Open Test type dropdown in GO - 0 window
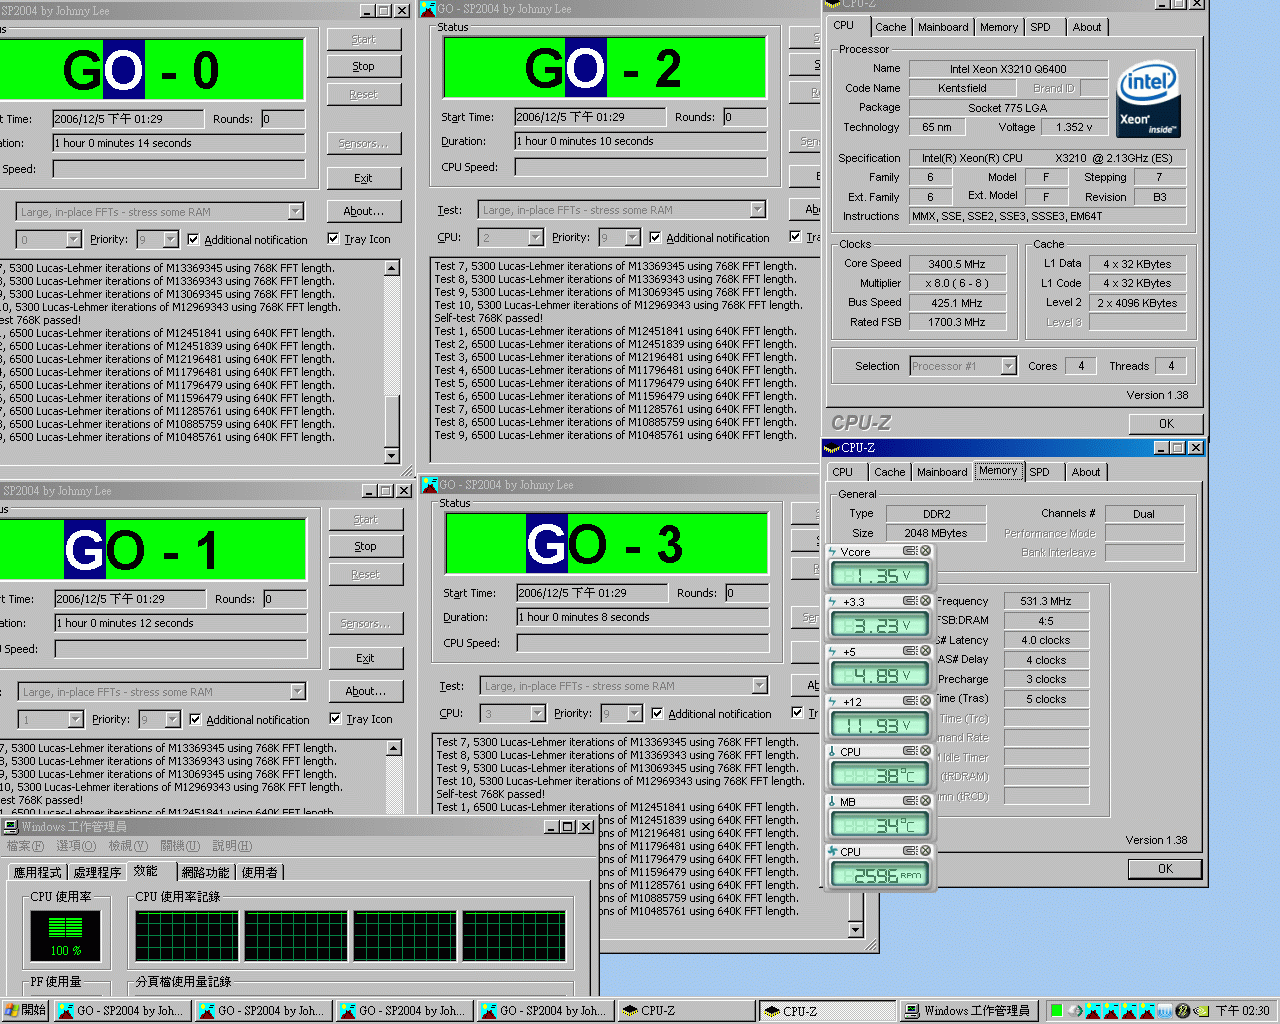 (295, 211)
